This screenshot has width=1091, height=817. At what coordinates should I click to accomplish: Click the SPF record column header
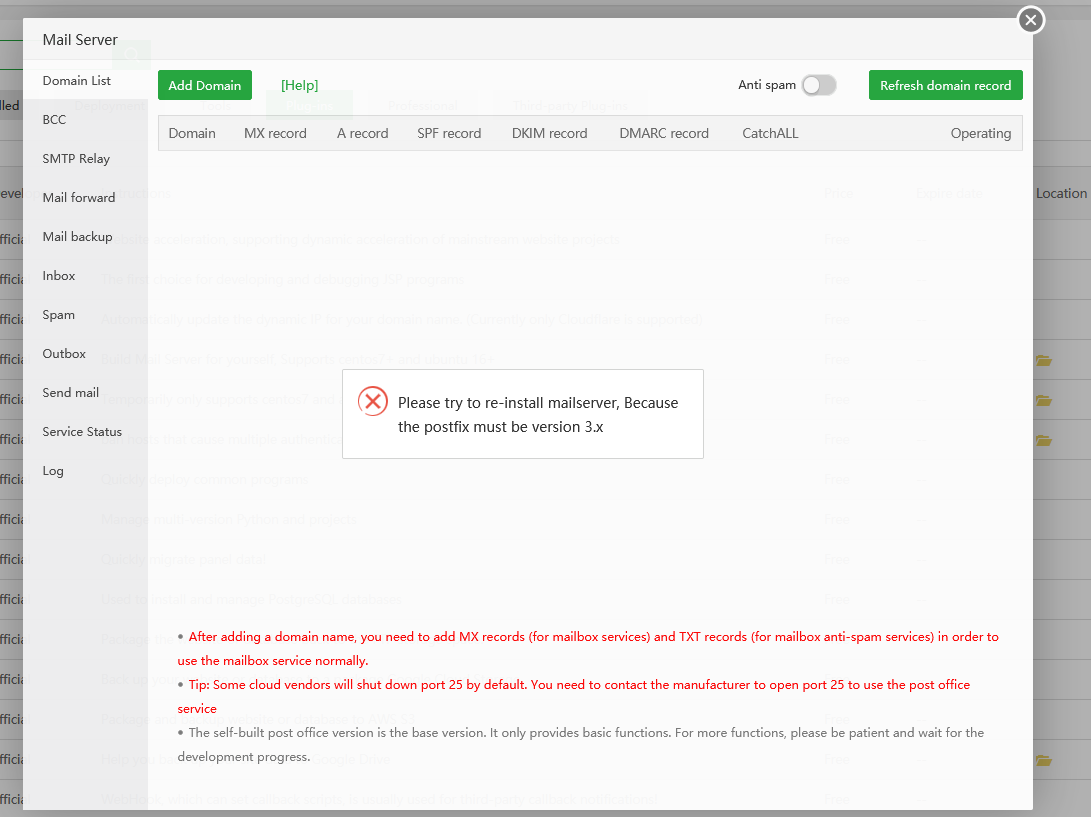(x=449, y=133)
